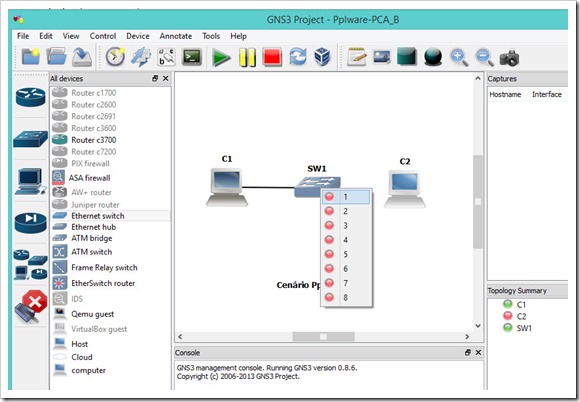The width and height of the screenshot is (580, 402).
Task: Click the C1 computer on canvas
Action: 227,187
